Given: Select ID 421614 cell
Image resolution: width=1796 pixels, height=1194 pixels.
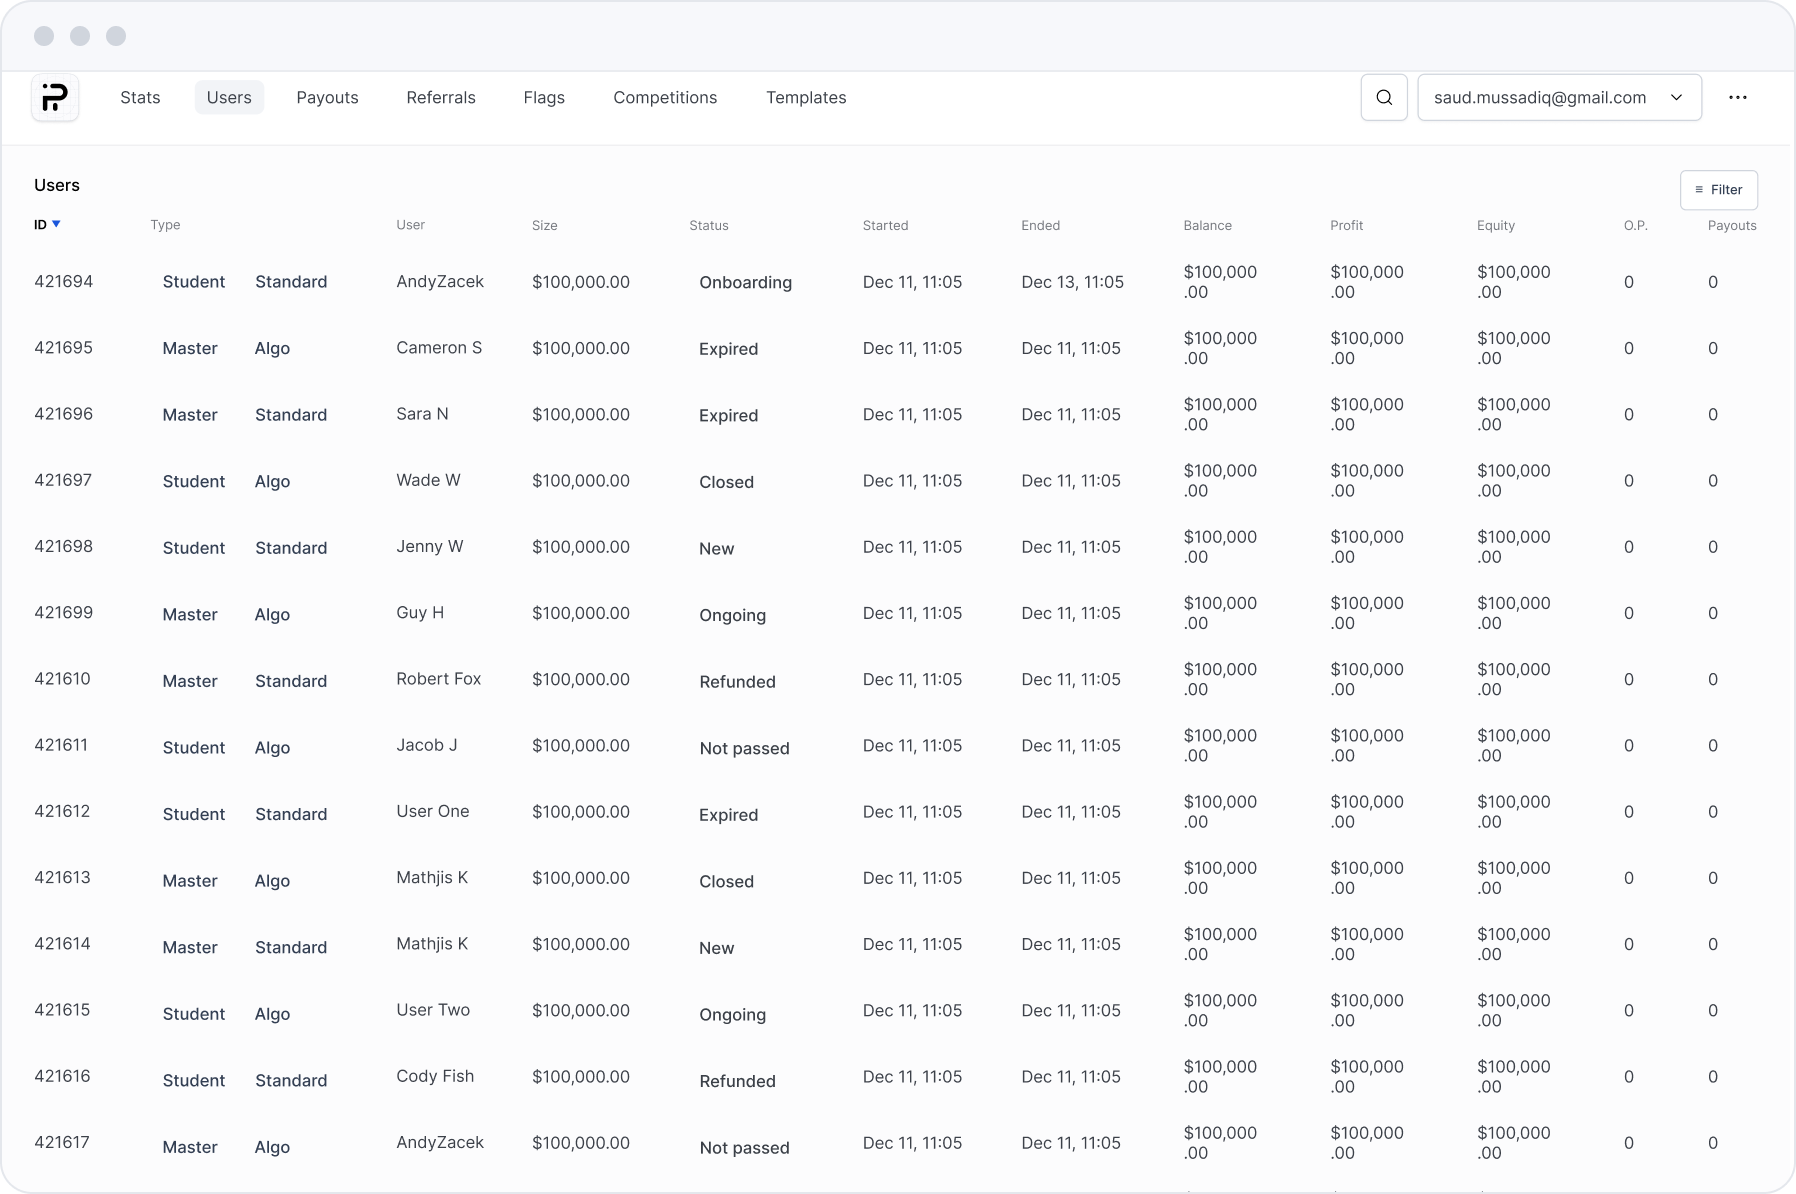Looking at the screenshot, I should 62,943.
